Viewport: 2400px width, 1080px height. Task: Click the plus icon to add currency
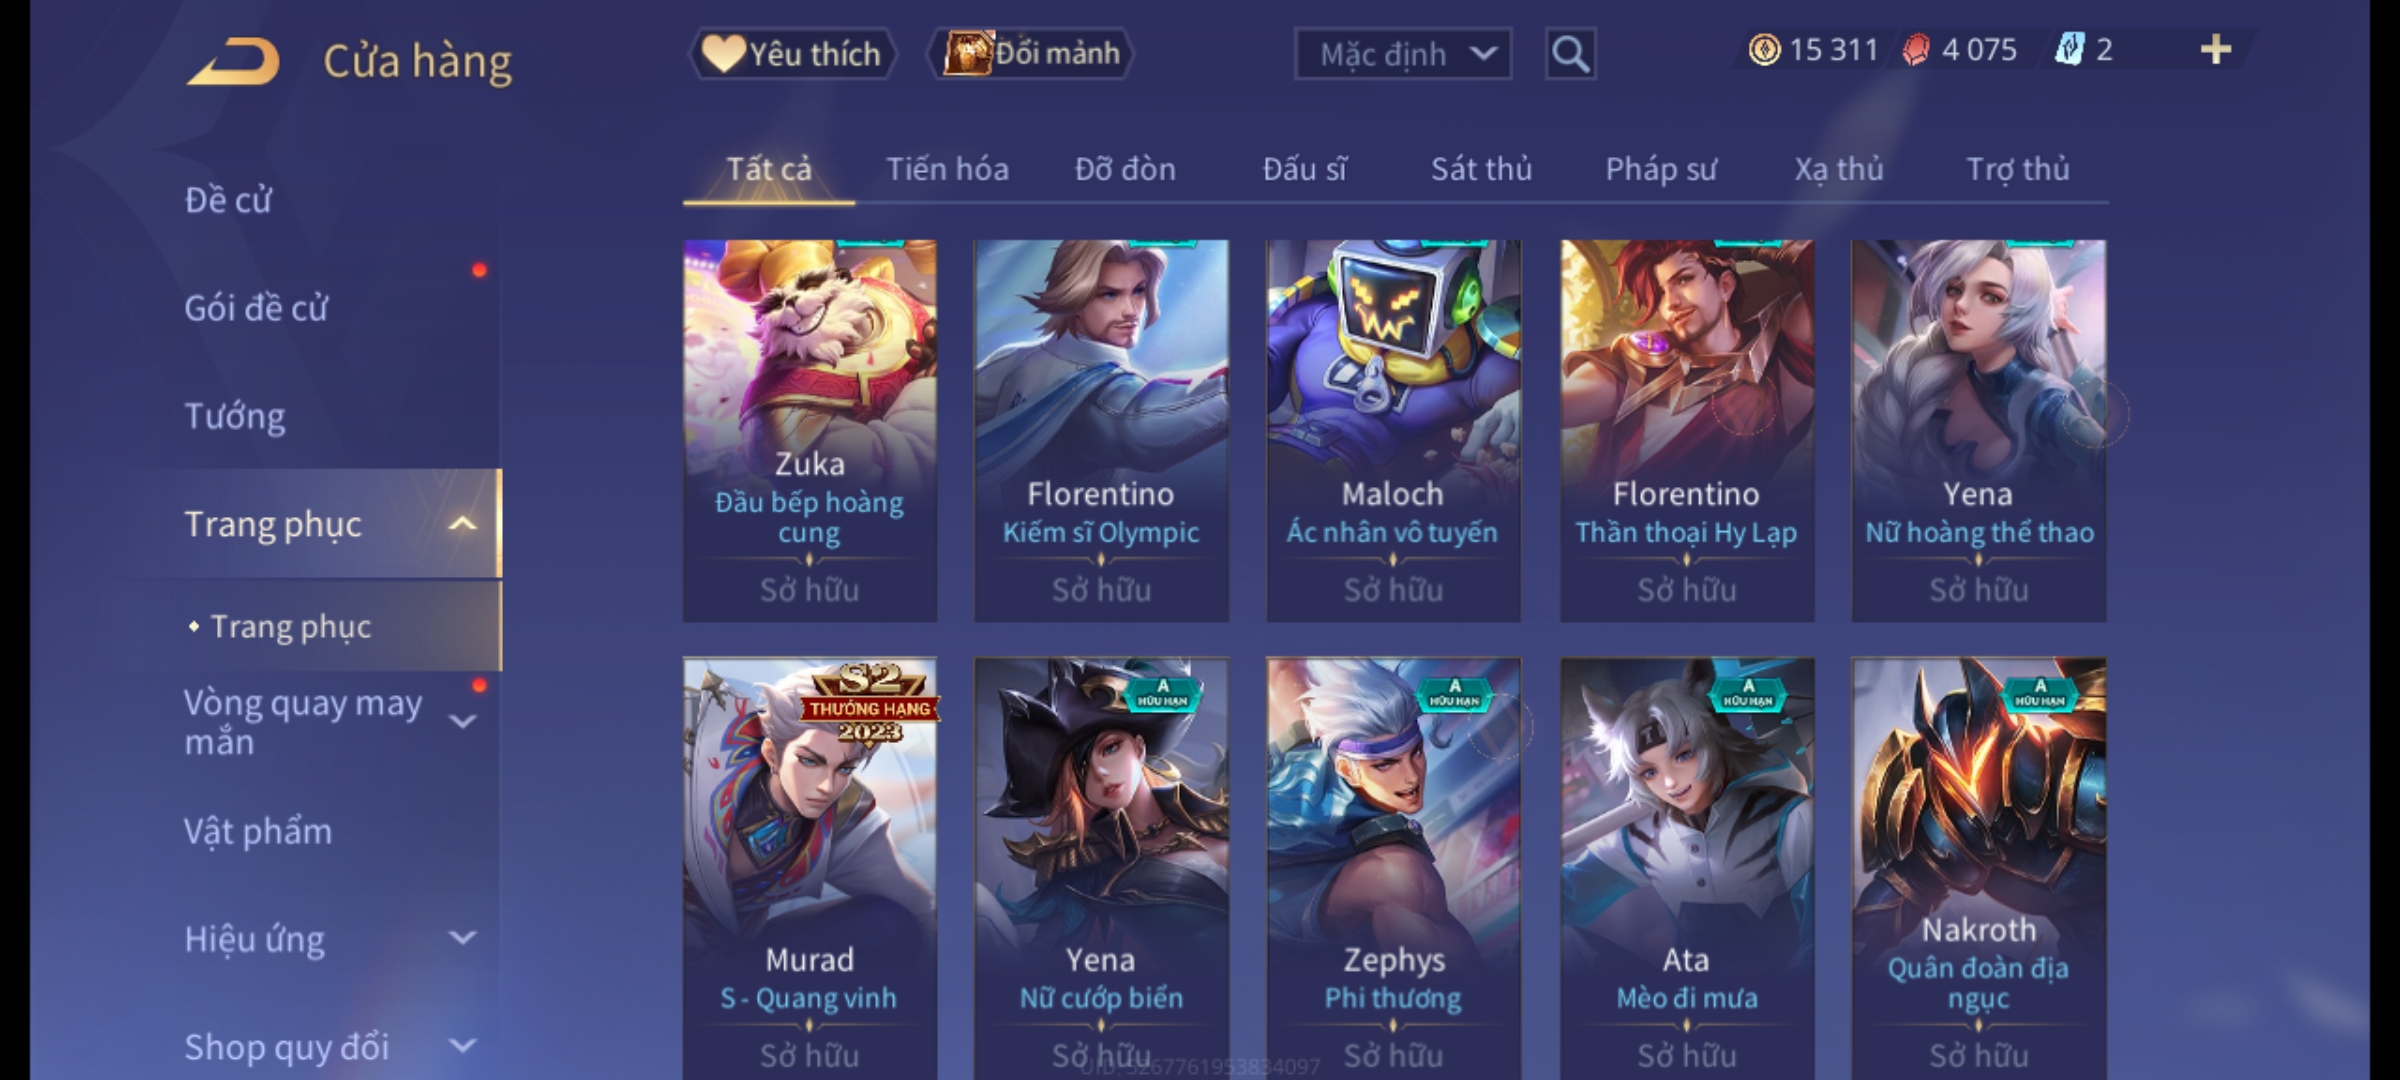coord(2216,50)
